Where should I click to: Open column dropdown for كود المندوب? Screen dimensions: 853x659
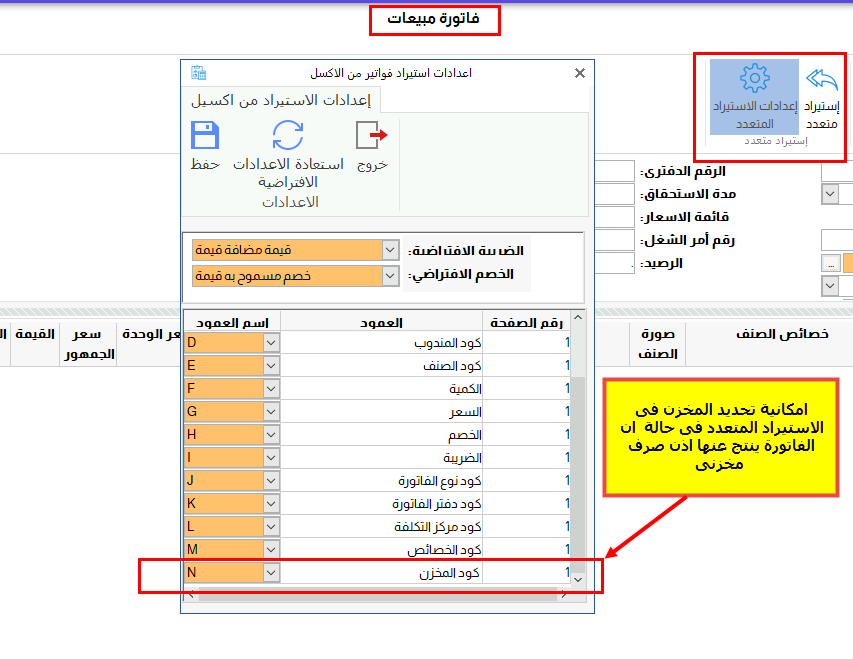(x=271, y=343)
